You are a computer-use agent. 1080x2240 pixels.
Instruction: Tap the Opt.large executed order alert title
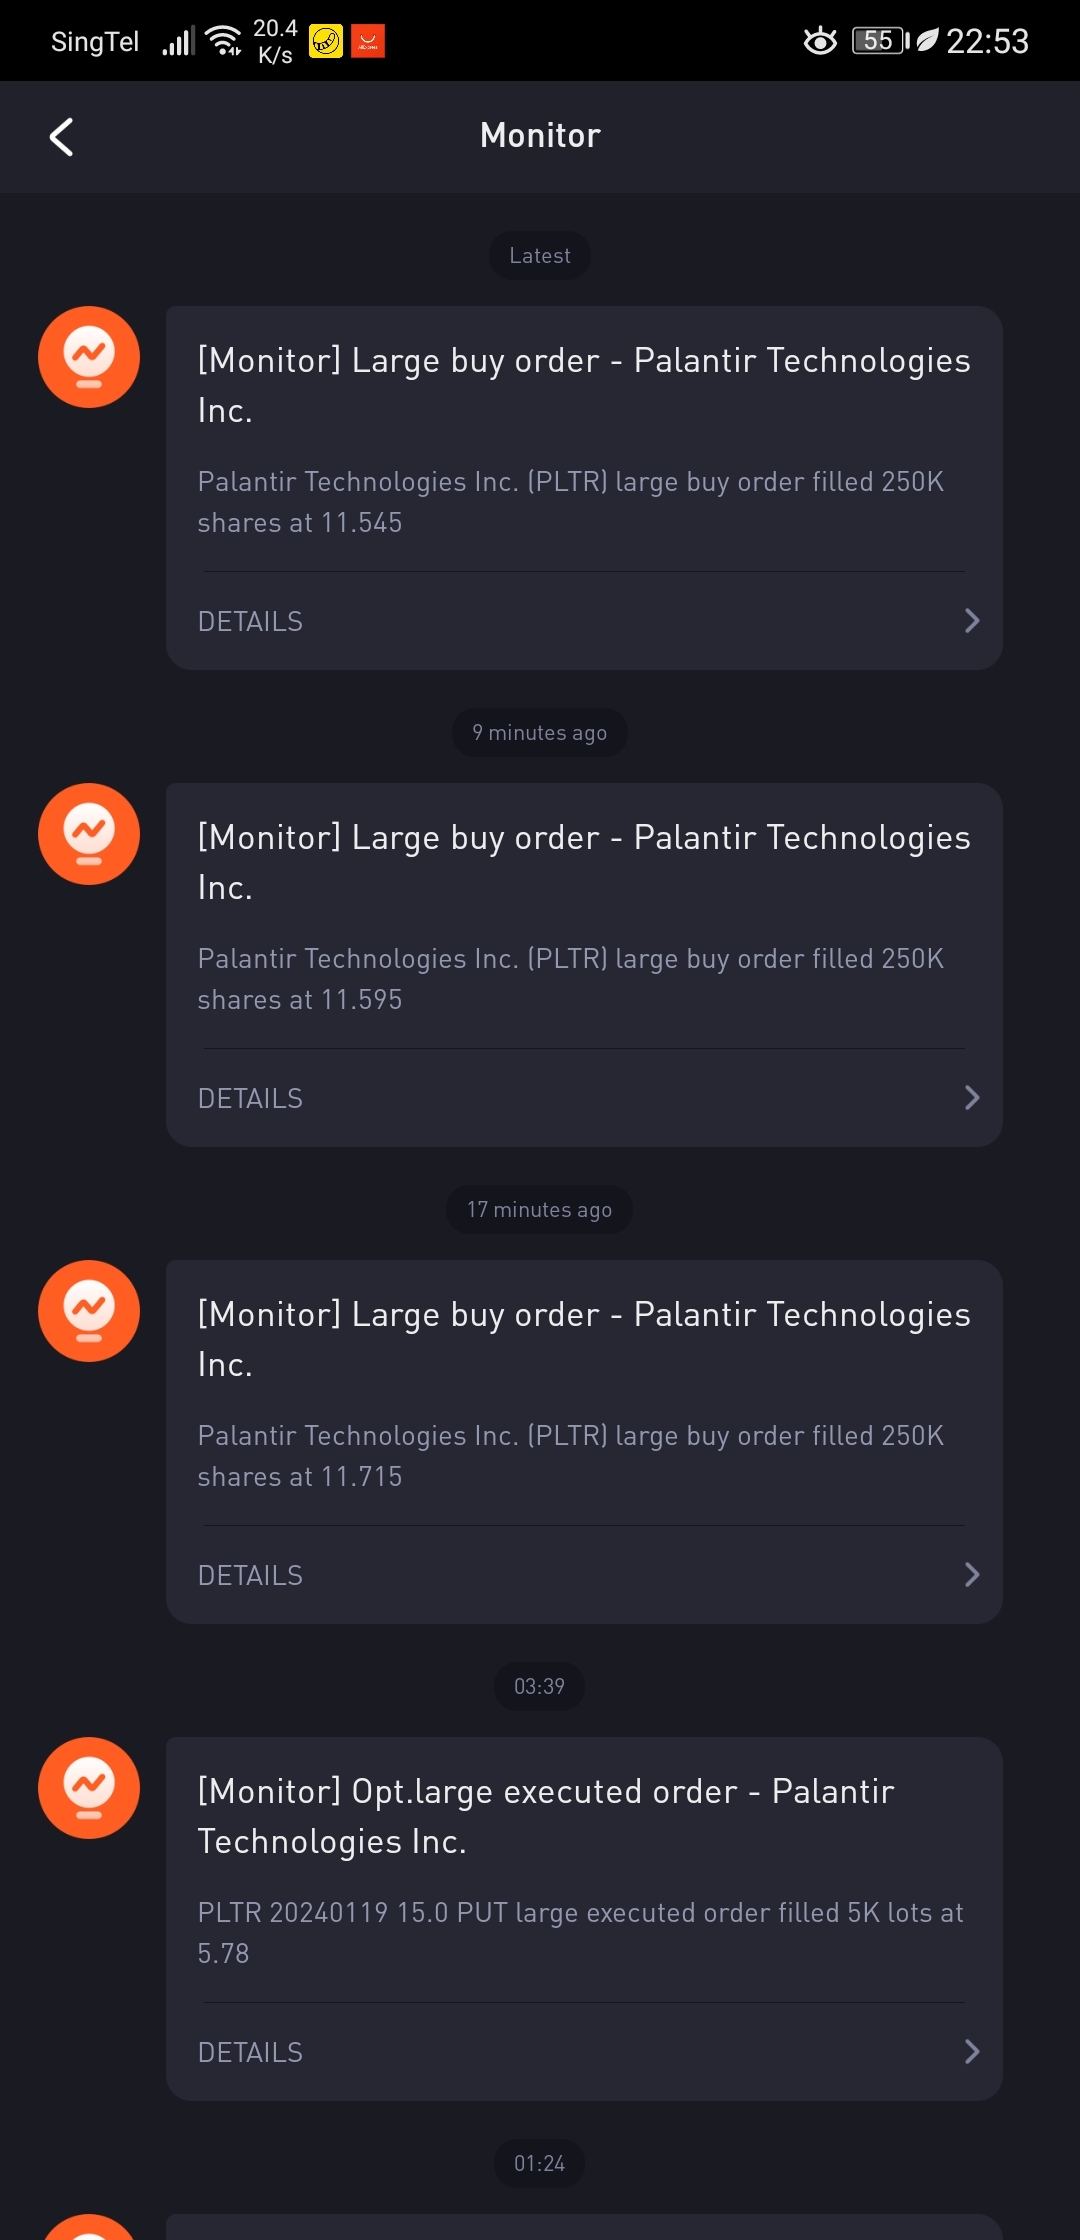[x=546, y=1816]
